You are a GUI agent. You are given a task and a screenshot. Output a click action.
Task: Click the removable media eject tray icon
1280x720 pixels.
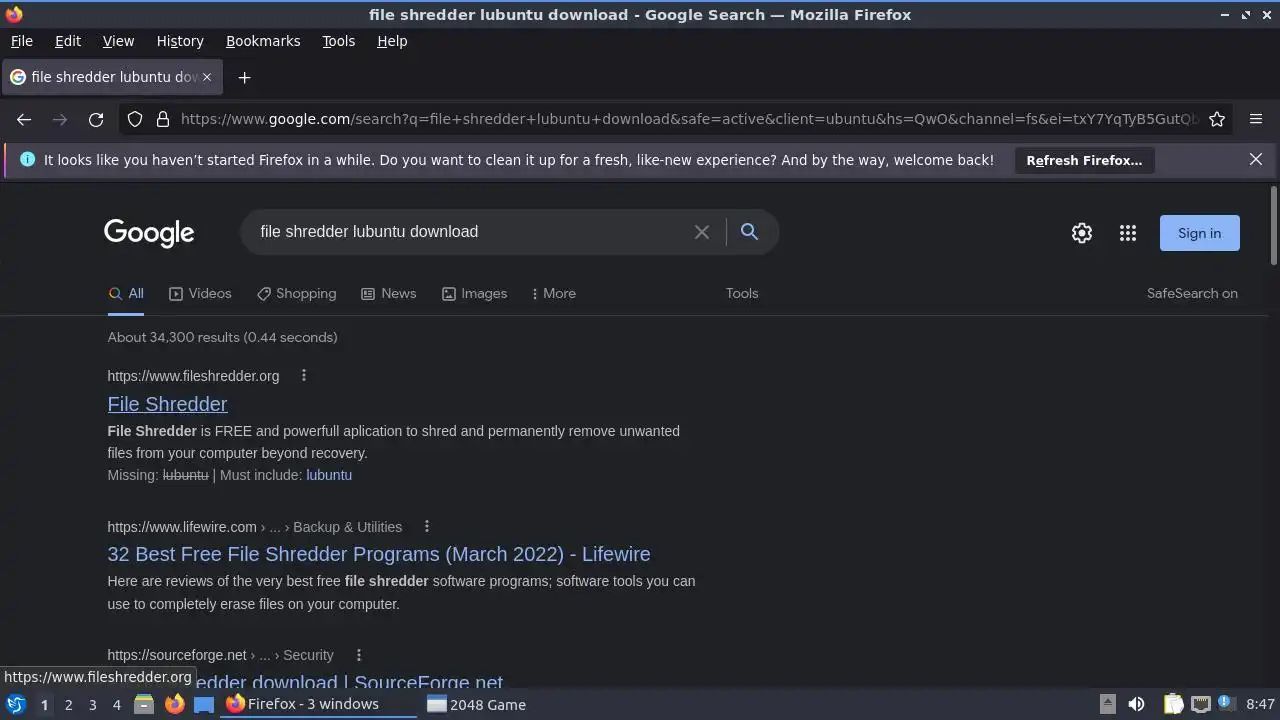(1108, 704)
